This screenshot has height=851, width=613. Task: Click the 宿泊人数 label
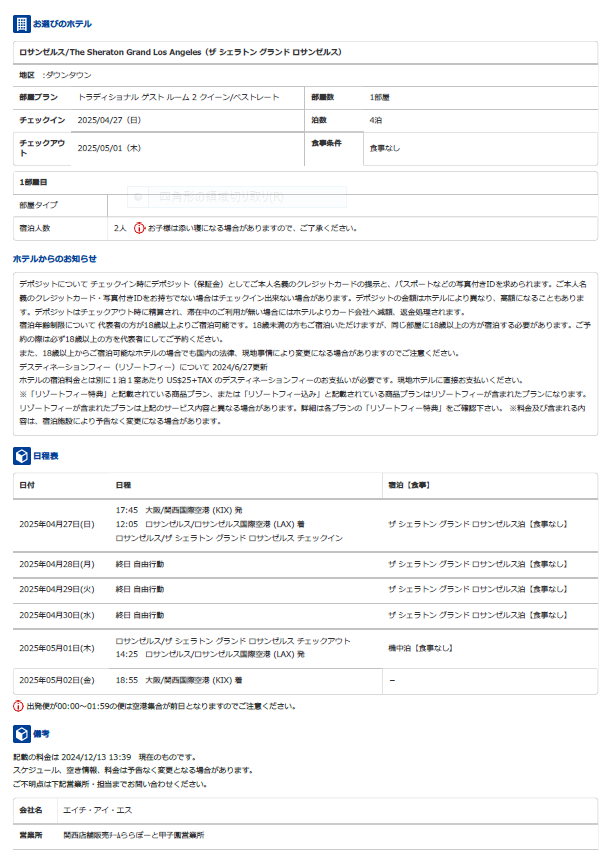pos(35,228)
